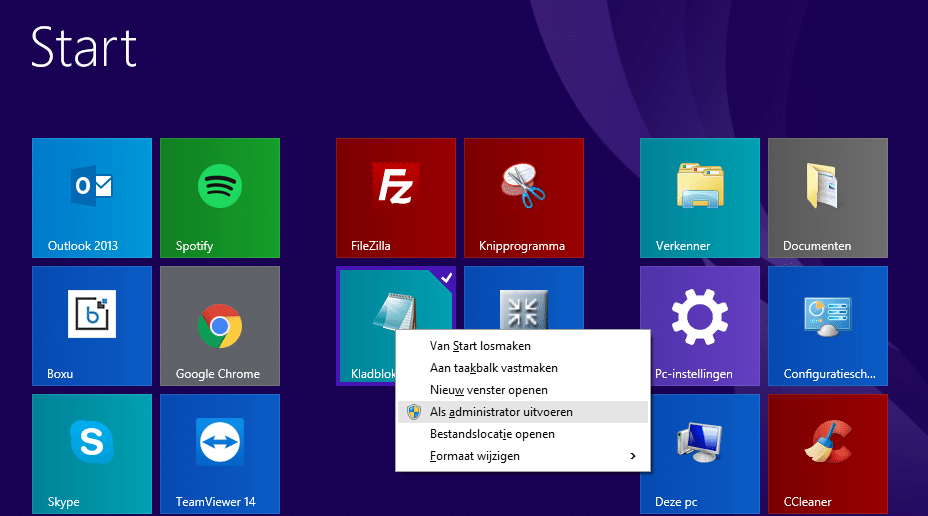Launch the Skype tile
928x516 pixels.
(92, 454)
